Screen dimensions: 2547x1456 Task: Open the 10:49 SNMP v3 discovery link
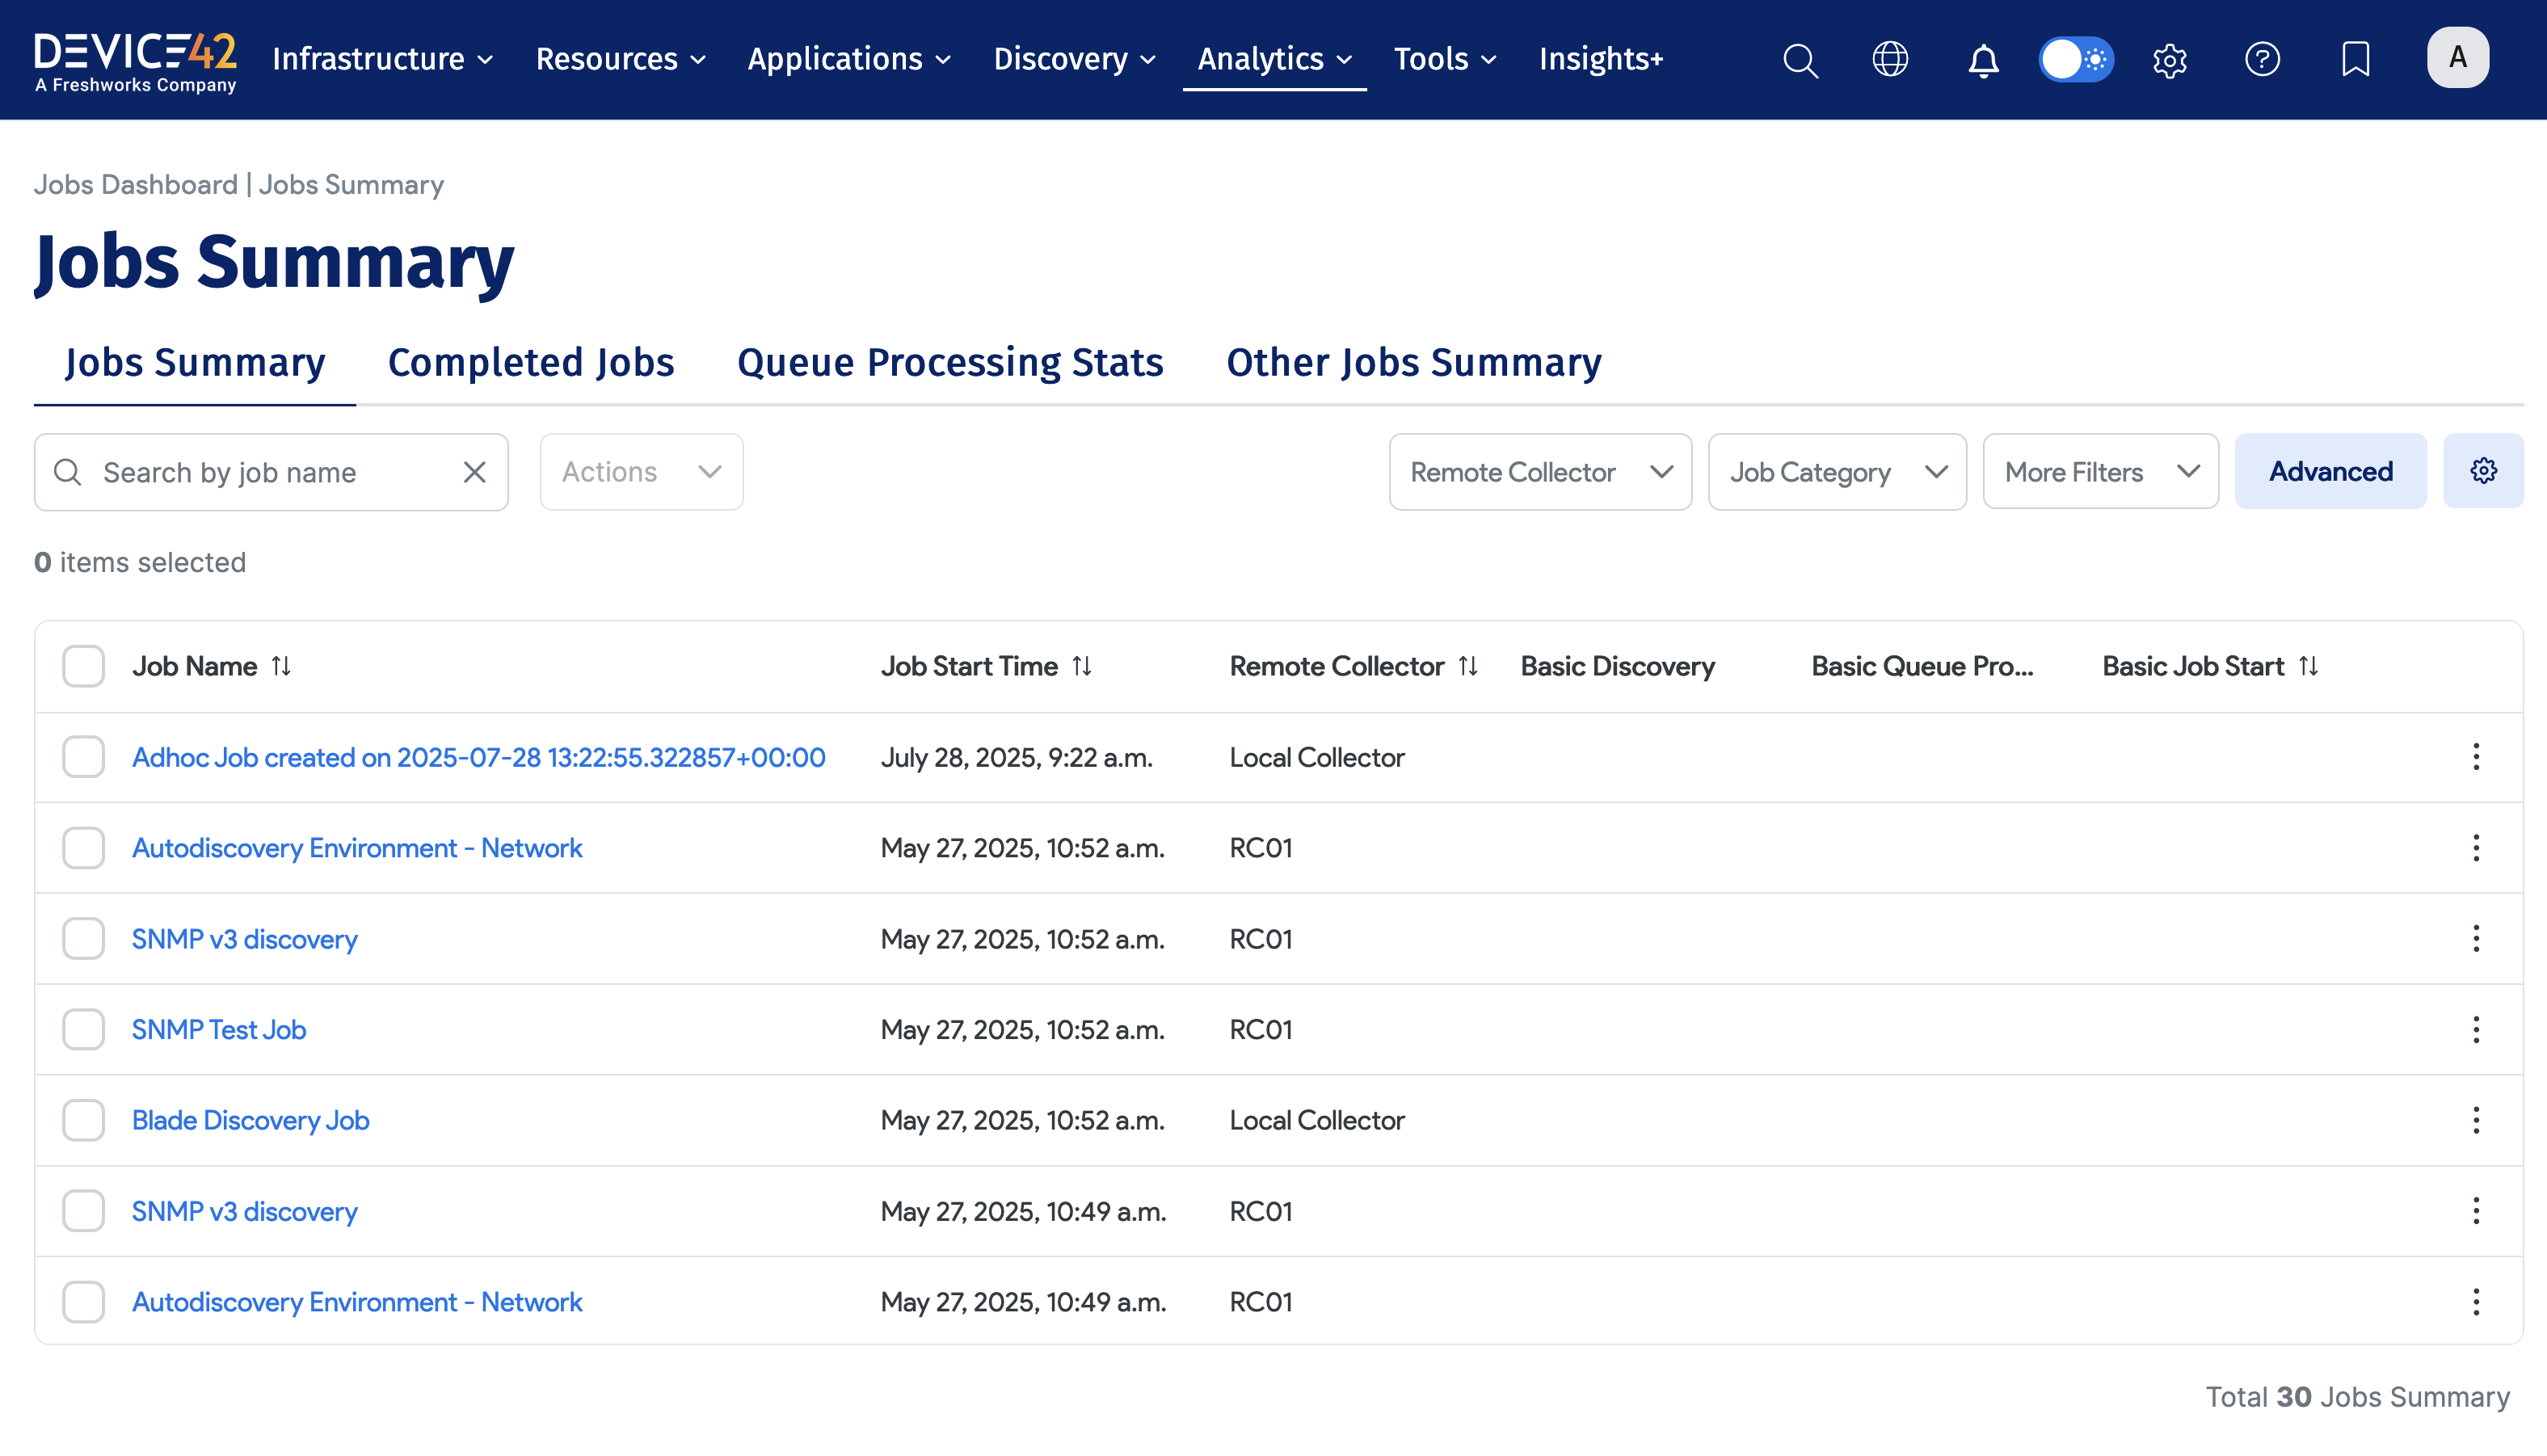pyautogui.click(x=245, y=1211)
